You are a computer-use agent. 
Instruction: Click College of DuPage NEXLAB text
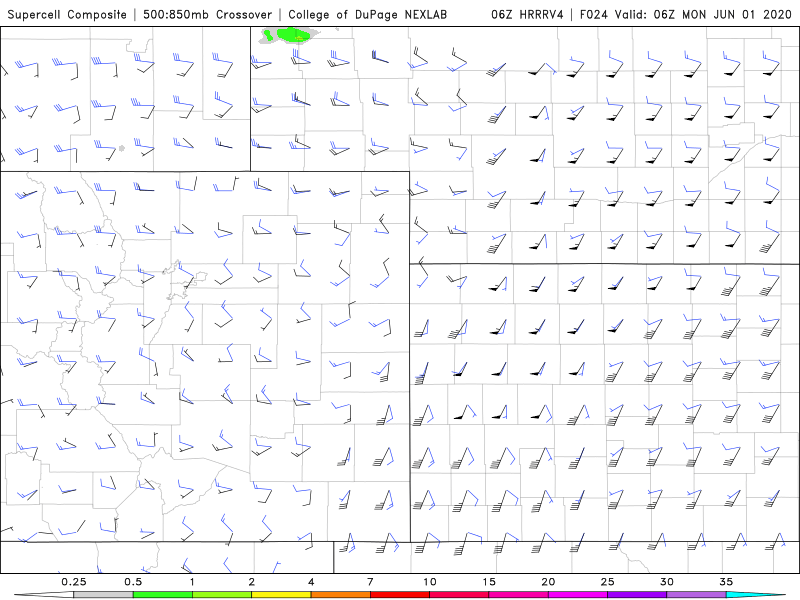point(367,15)
